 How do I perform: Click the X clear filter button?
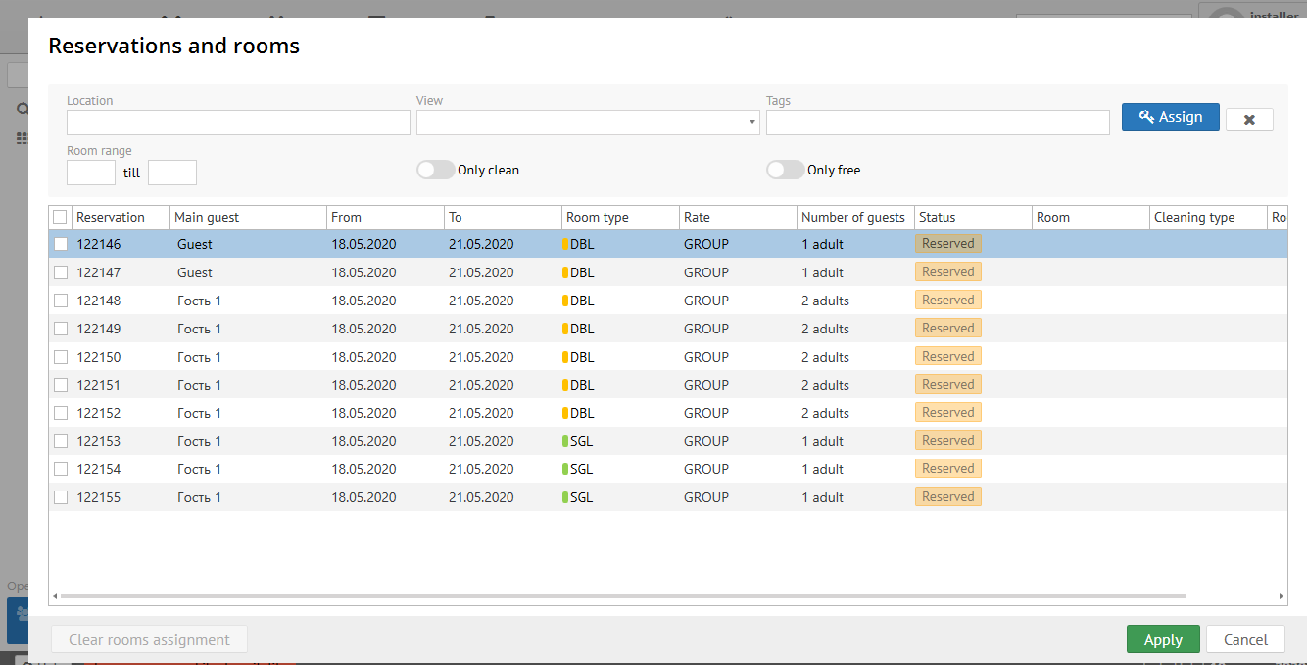coord(1249,119)
